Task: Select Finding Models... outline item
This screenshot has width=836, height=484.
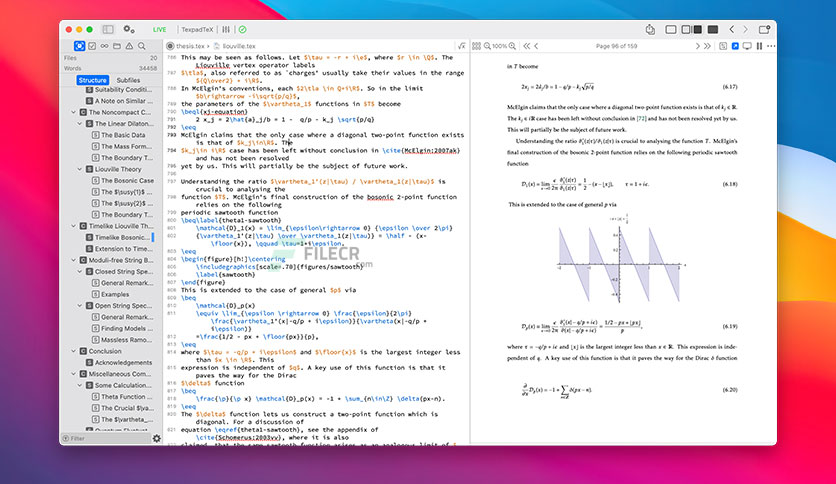Action: (122, 328)
